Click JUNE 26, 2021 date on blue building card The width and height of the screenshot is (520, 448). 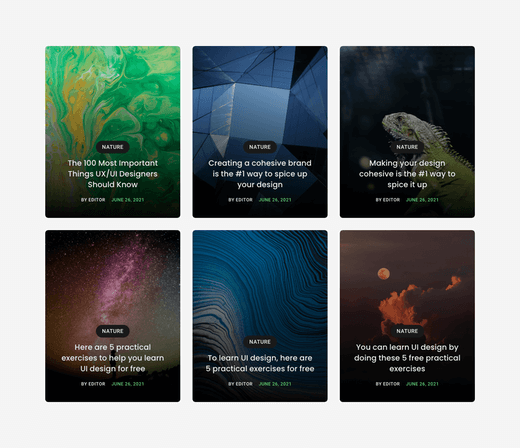275,200
